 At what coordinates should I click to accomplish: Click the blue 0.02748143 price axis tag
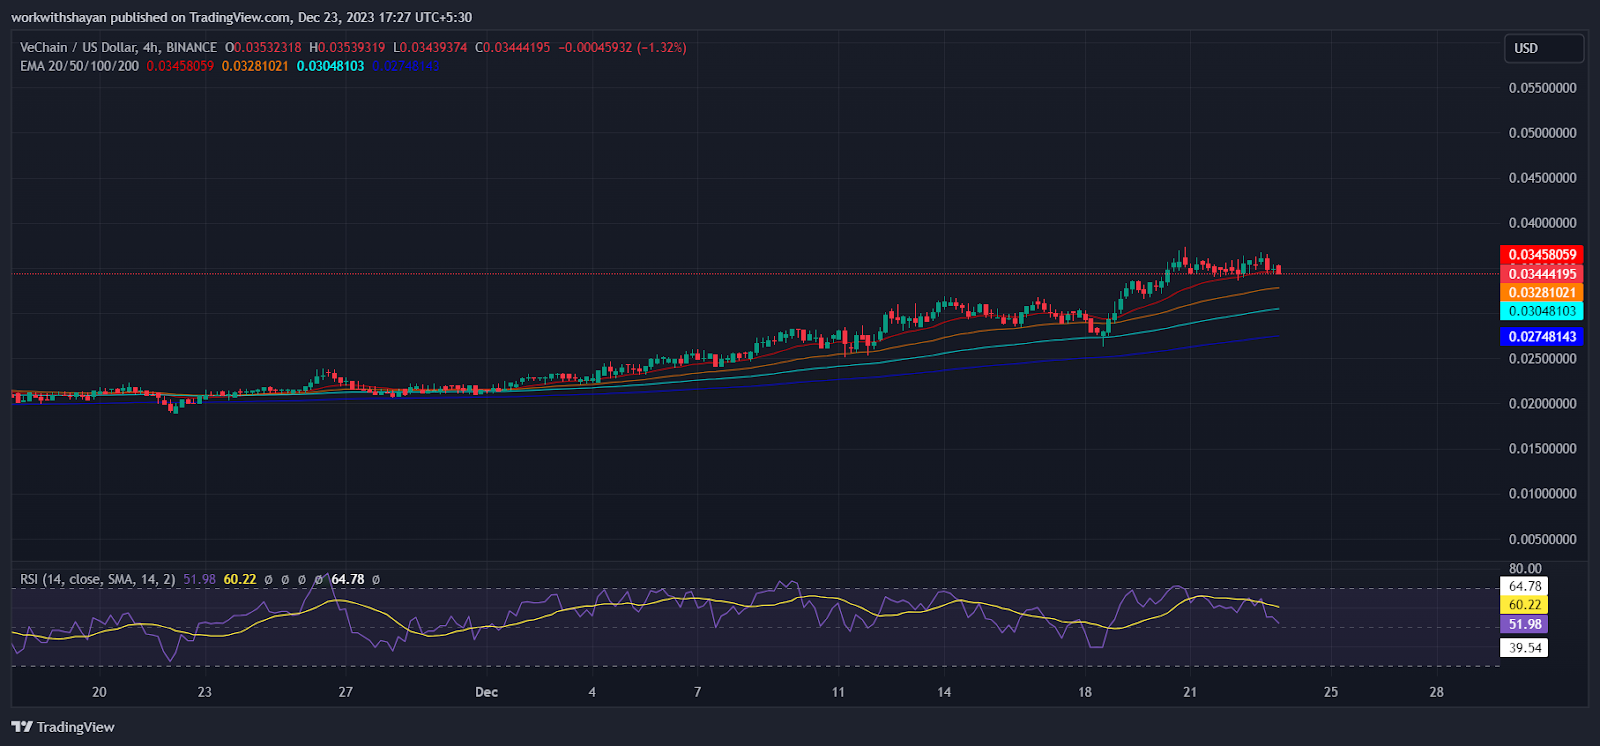1542,337
